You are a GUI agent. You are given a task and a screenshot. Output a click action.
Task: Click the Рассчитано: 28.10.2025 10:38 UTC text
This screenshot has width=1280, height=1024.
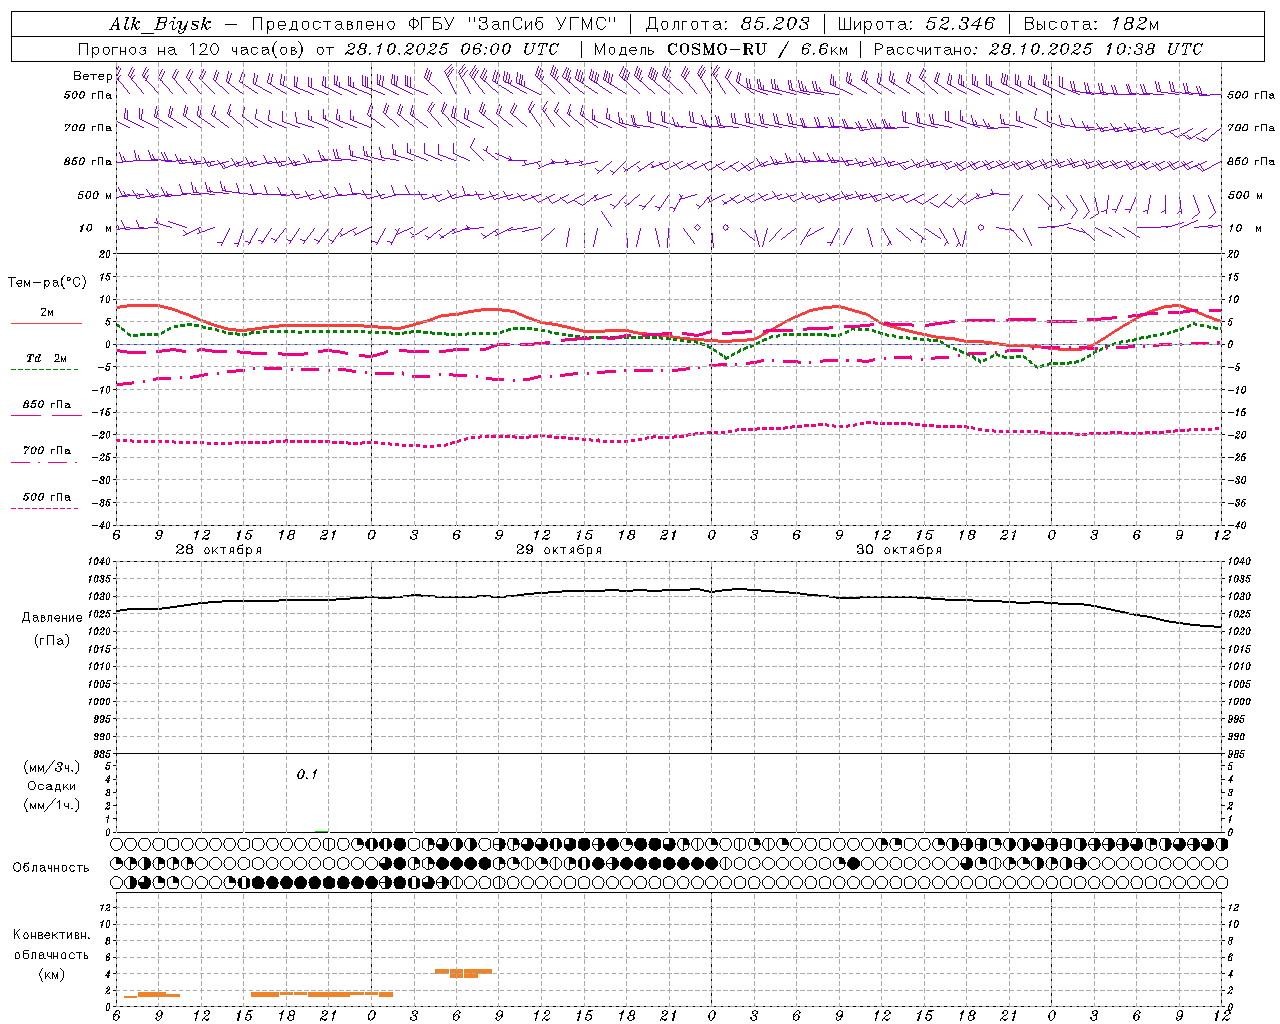(x=1038, y=49)
